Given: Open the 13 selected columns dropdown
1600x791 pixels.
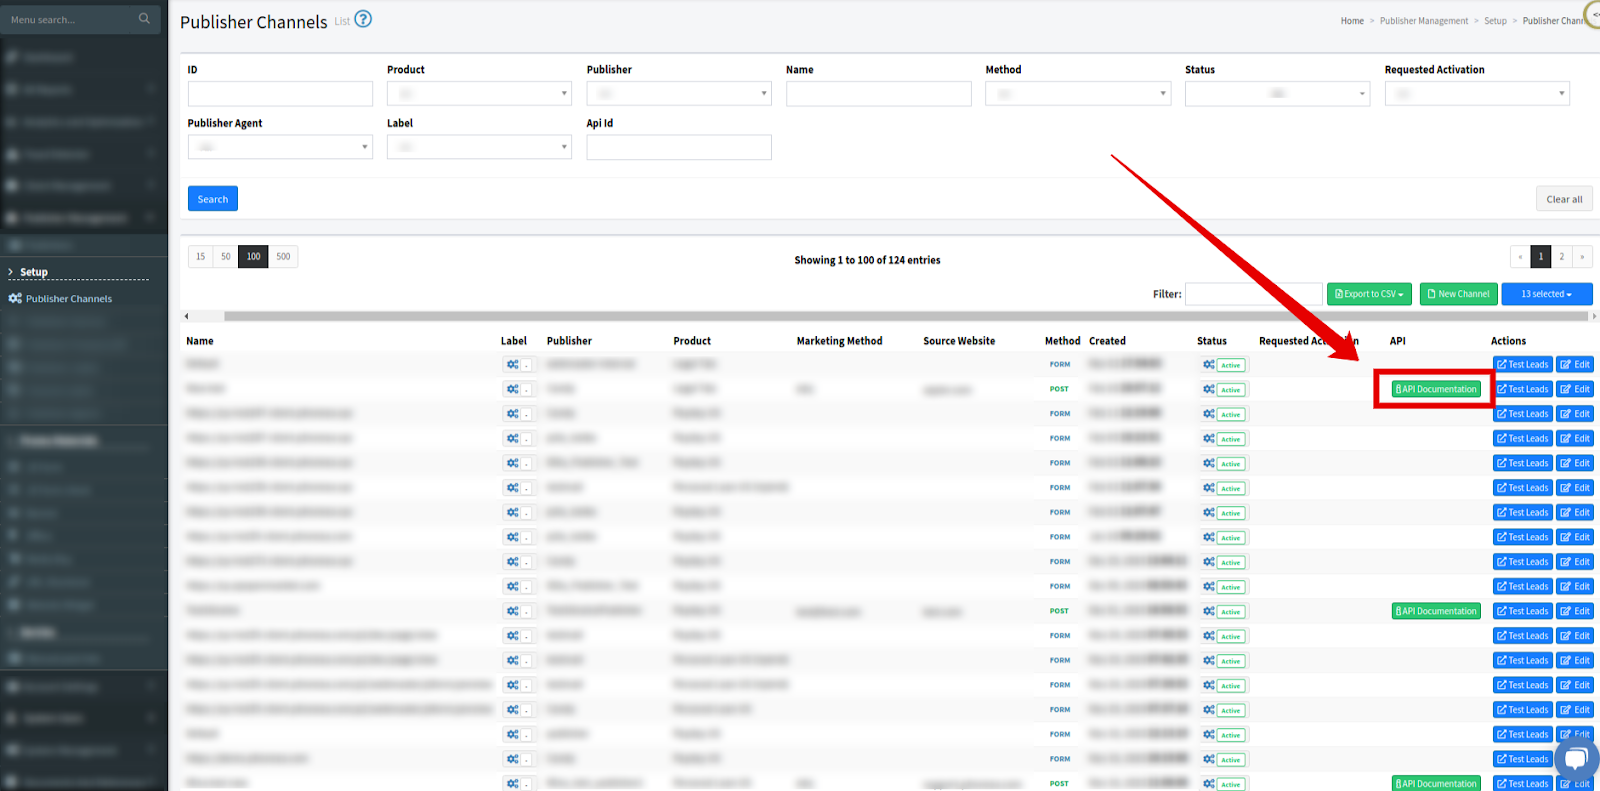Looking at the screenshot, I should [x=1546, y=294].
